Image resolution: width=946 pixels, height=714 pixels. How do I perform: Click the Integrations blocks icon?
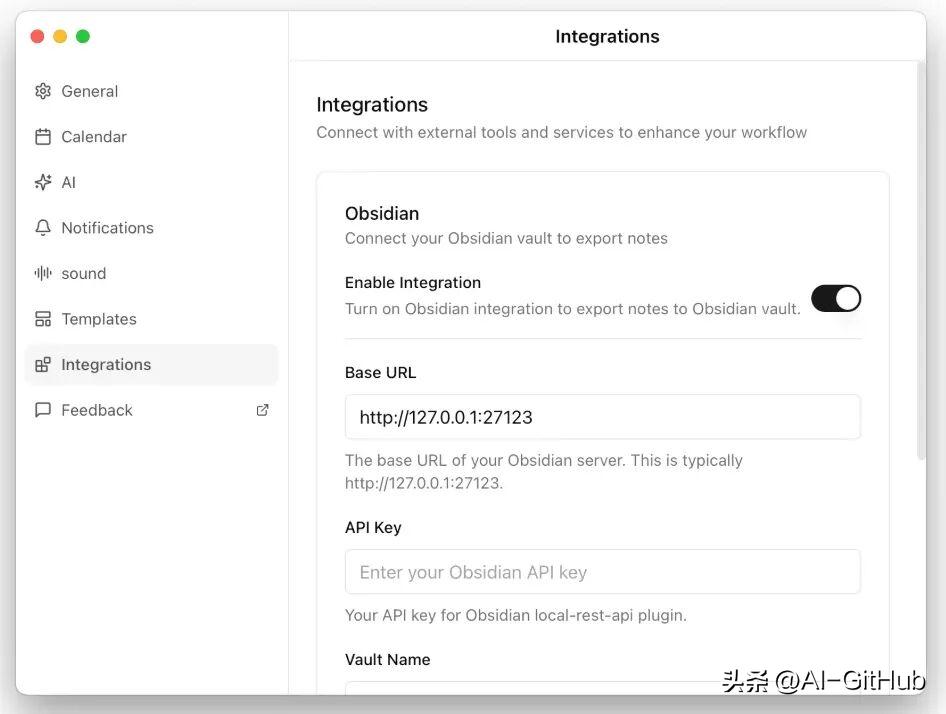click(x=43, y=365)
